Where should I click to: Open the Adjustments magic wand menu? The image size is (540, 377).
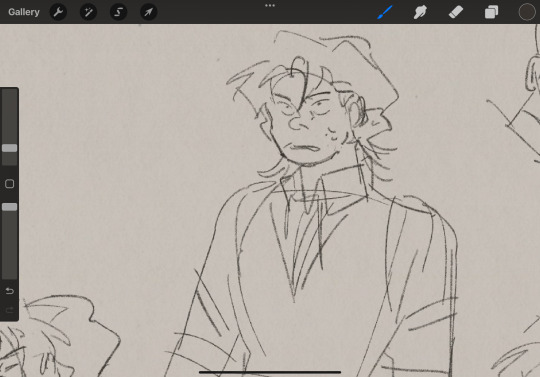point(89,12)
